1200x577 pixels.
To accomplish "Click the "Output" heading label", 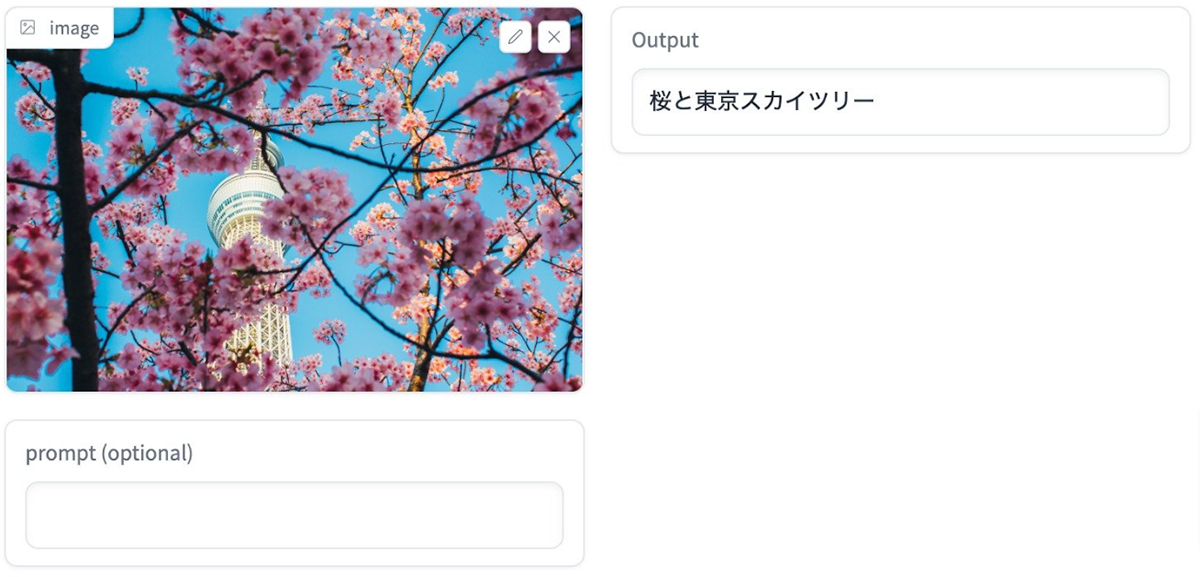I will pos(665,40).
